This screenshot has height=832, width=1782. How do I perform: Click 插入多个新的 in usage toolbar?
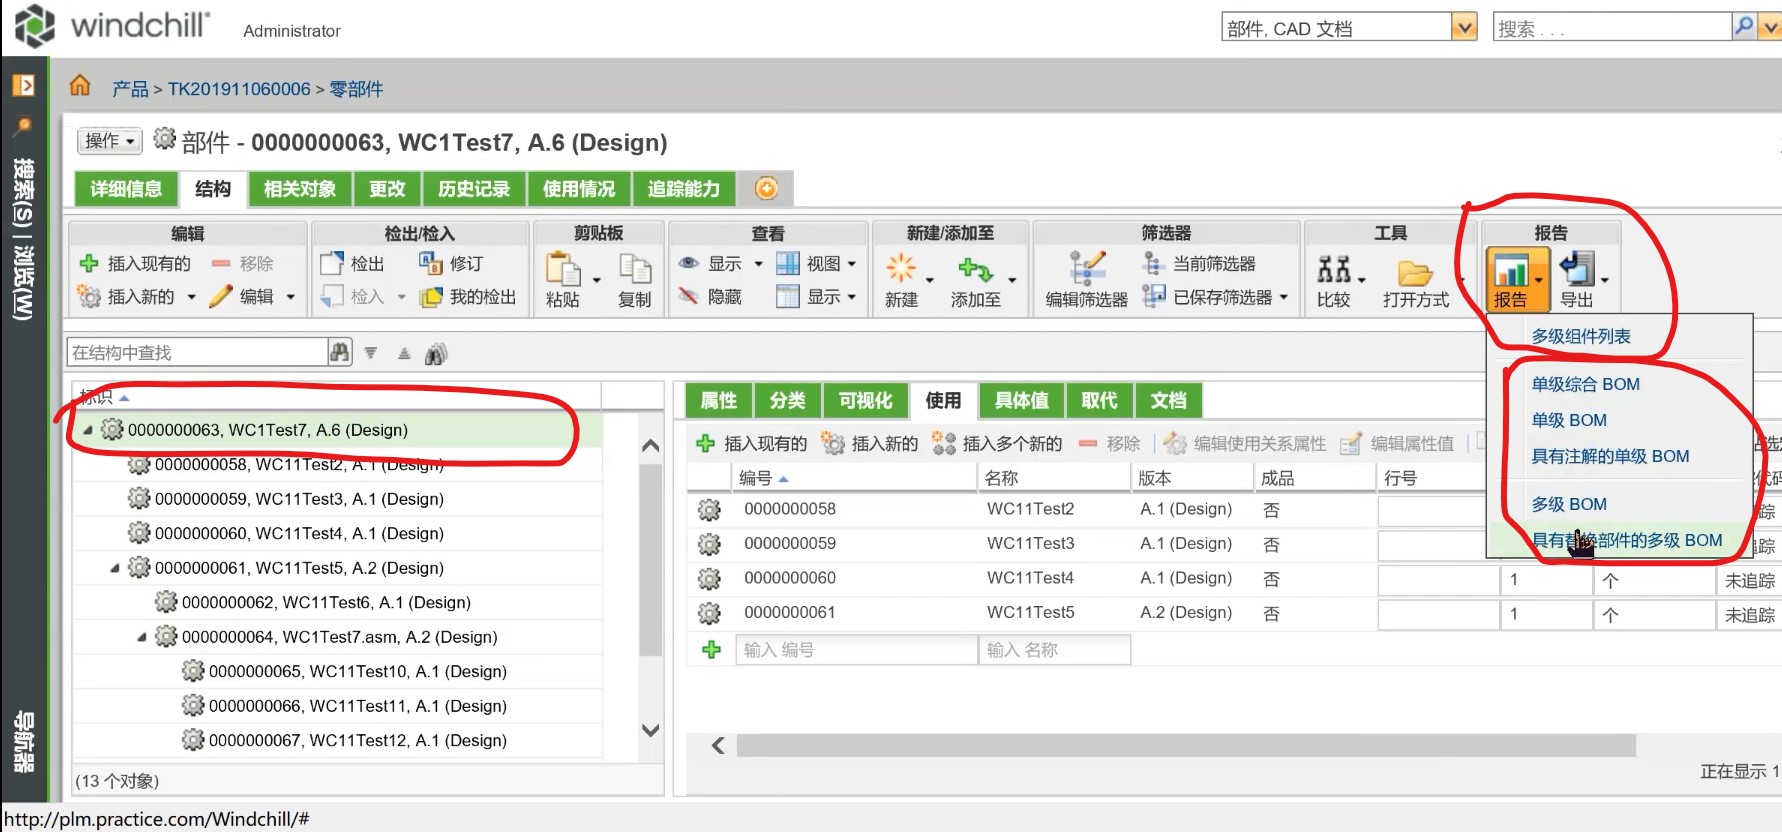(997, 443)
